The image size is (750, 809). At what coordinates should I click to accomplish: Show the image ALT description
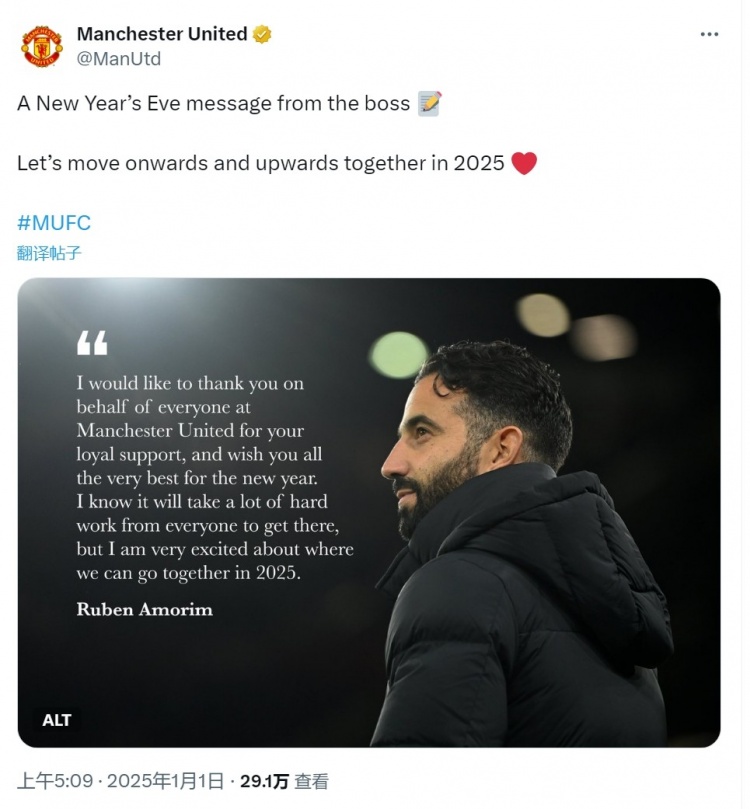click(x=57, y=719)
